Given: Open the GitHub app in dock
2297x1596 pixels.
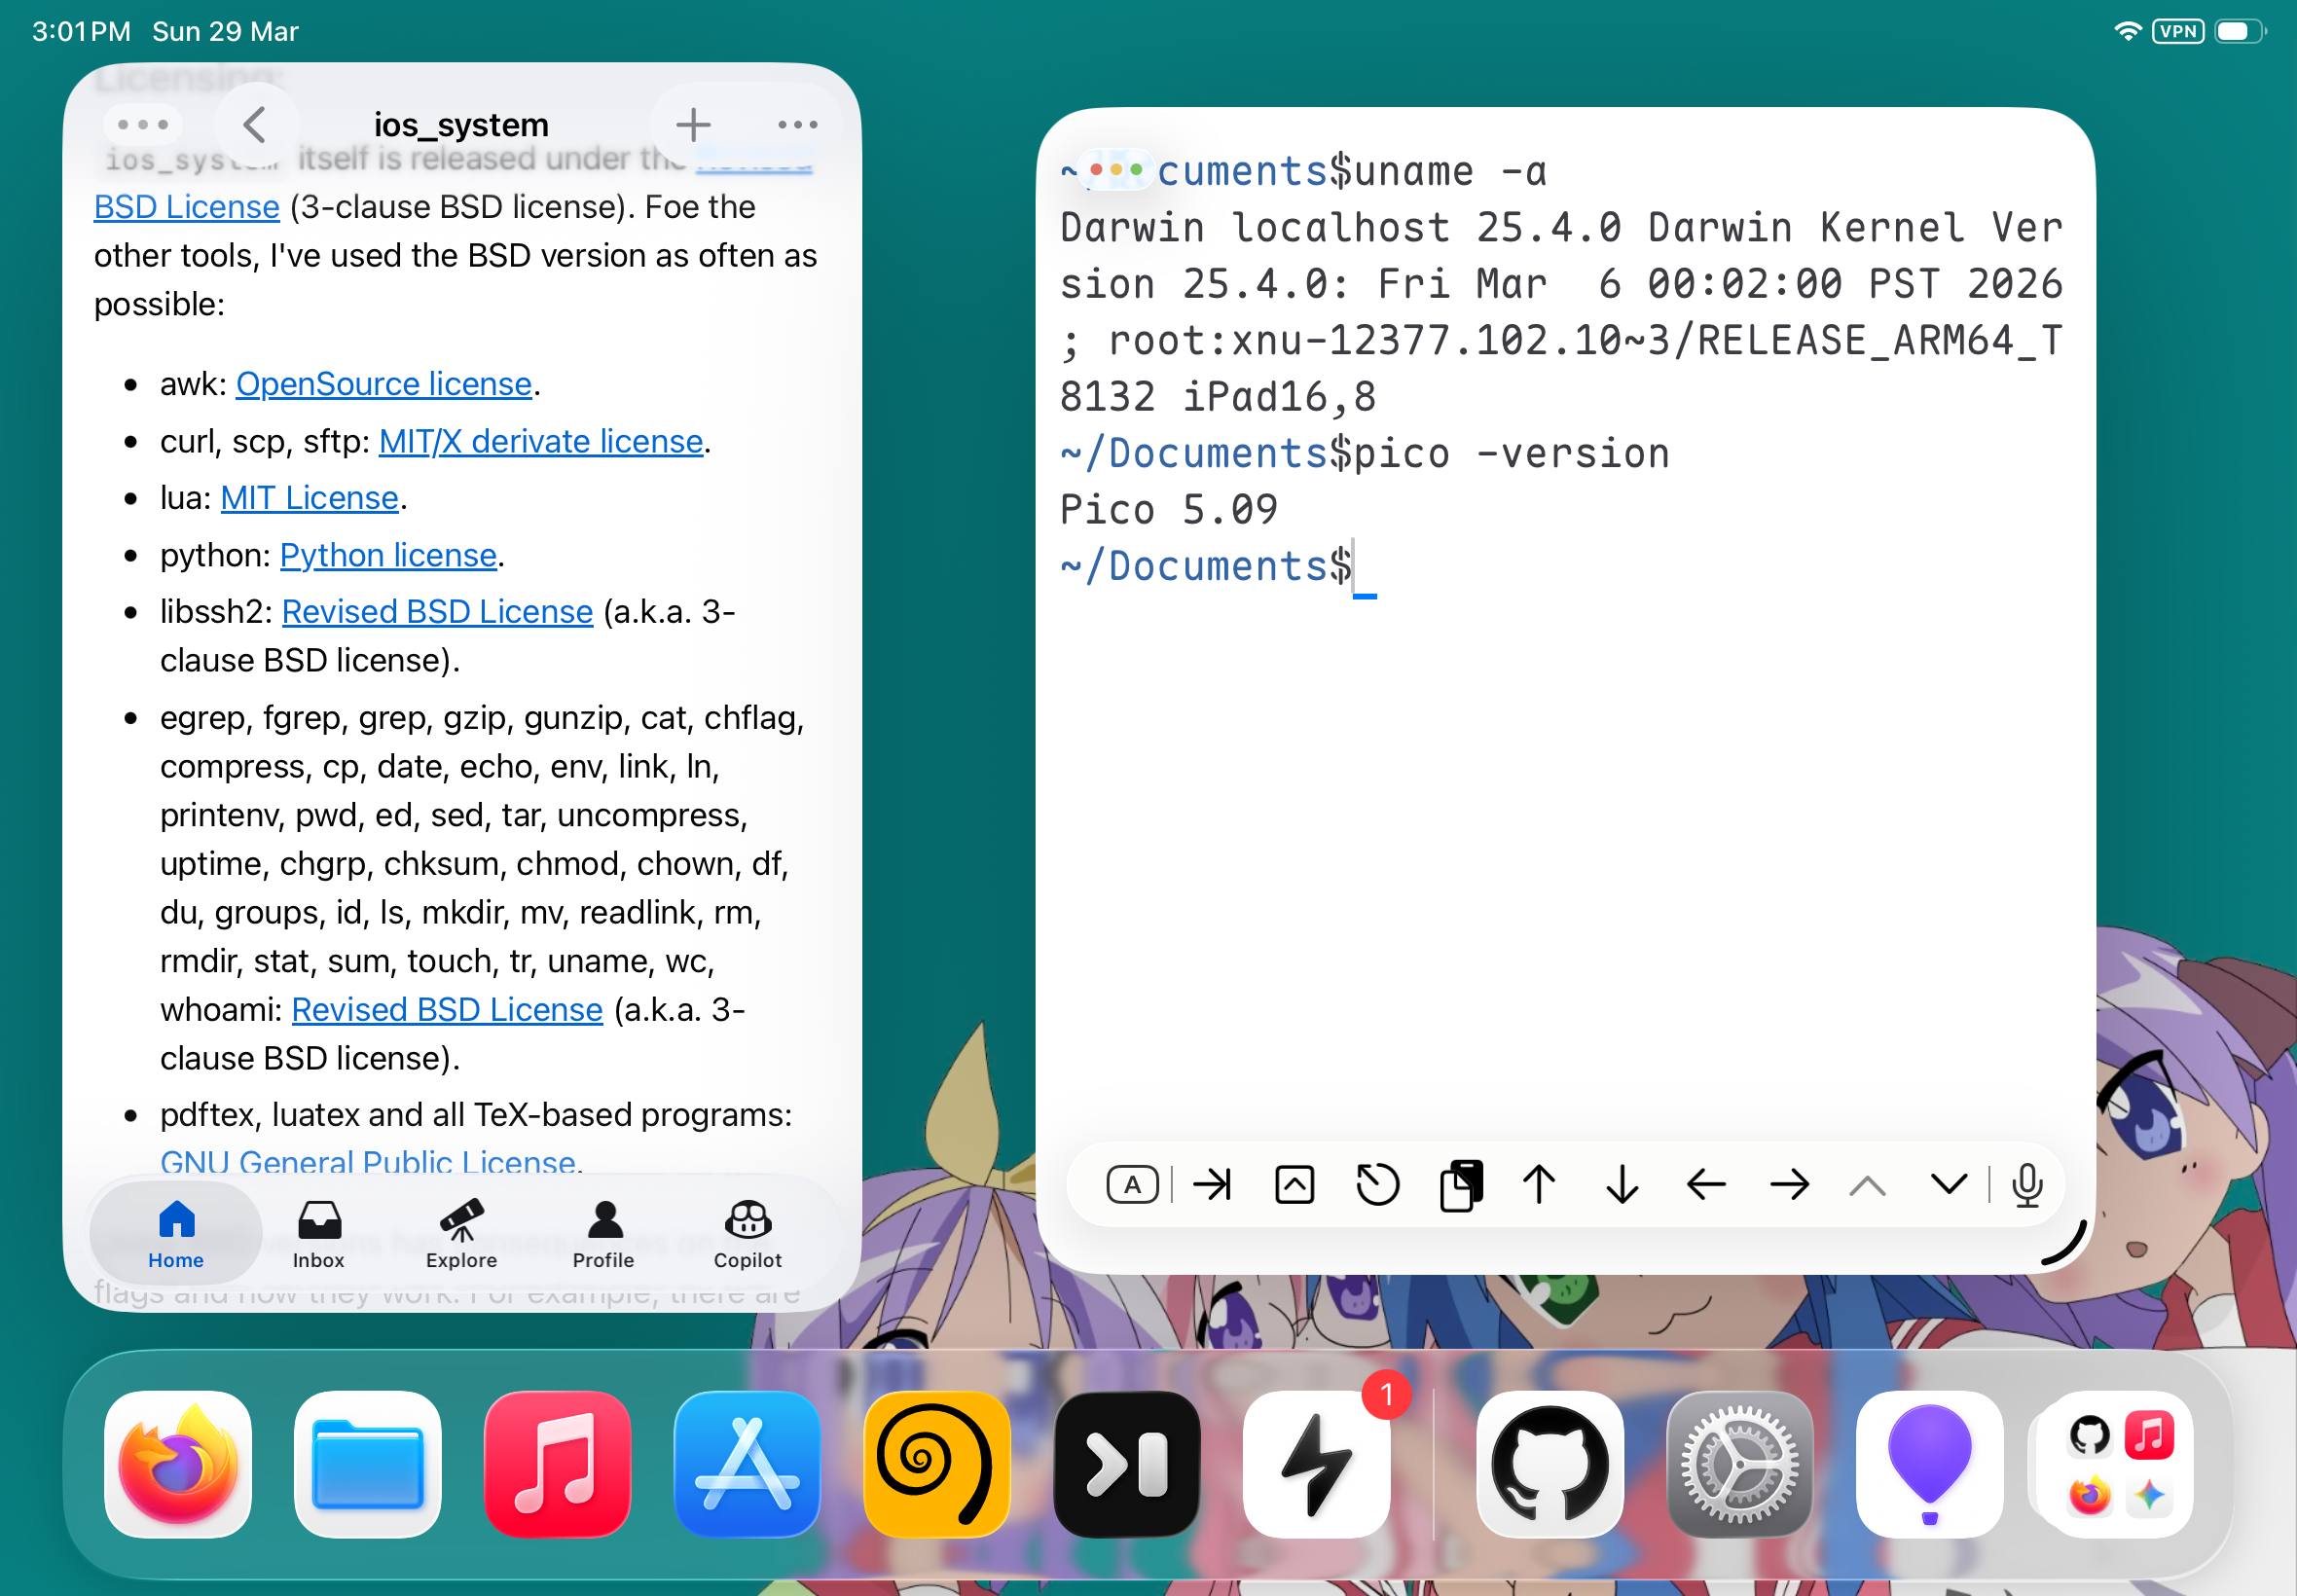Looking at the screenshot, I should 1549,1465.
